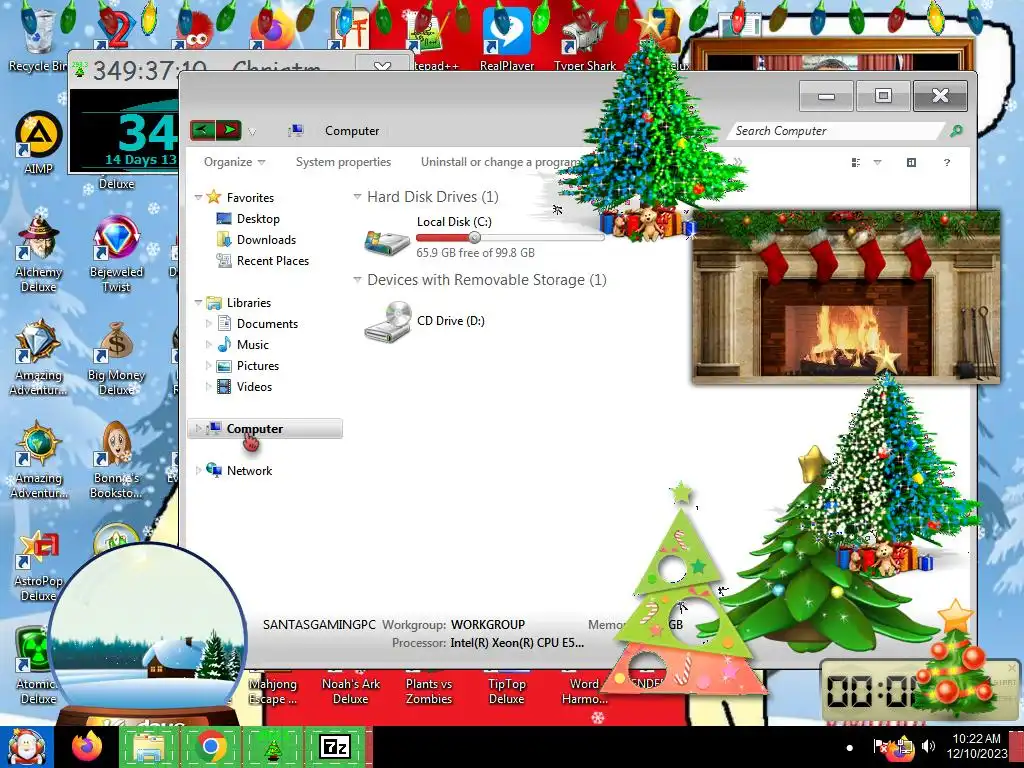The image size is (1024, 768).
Task: Go forward with the Explorer forward arrow
Action: (229, 130)
